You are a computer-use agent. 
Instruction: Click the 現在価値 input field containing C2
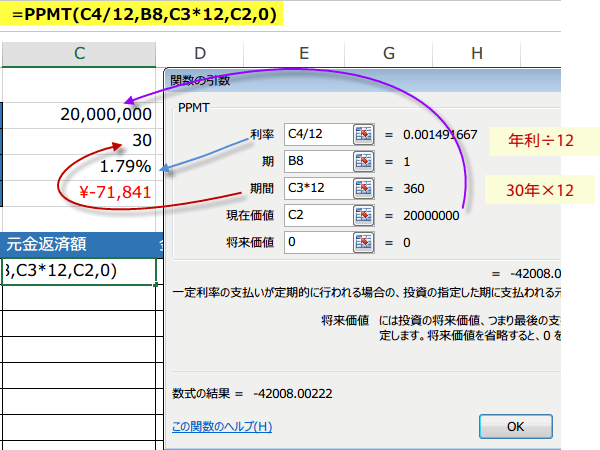[x=318, y=215]
